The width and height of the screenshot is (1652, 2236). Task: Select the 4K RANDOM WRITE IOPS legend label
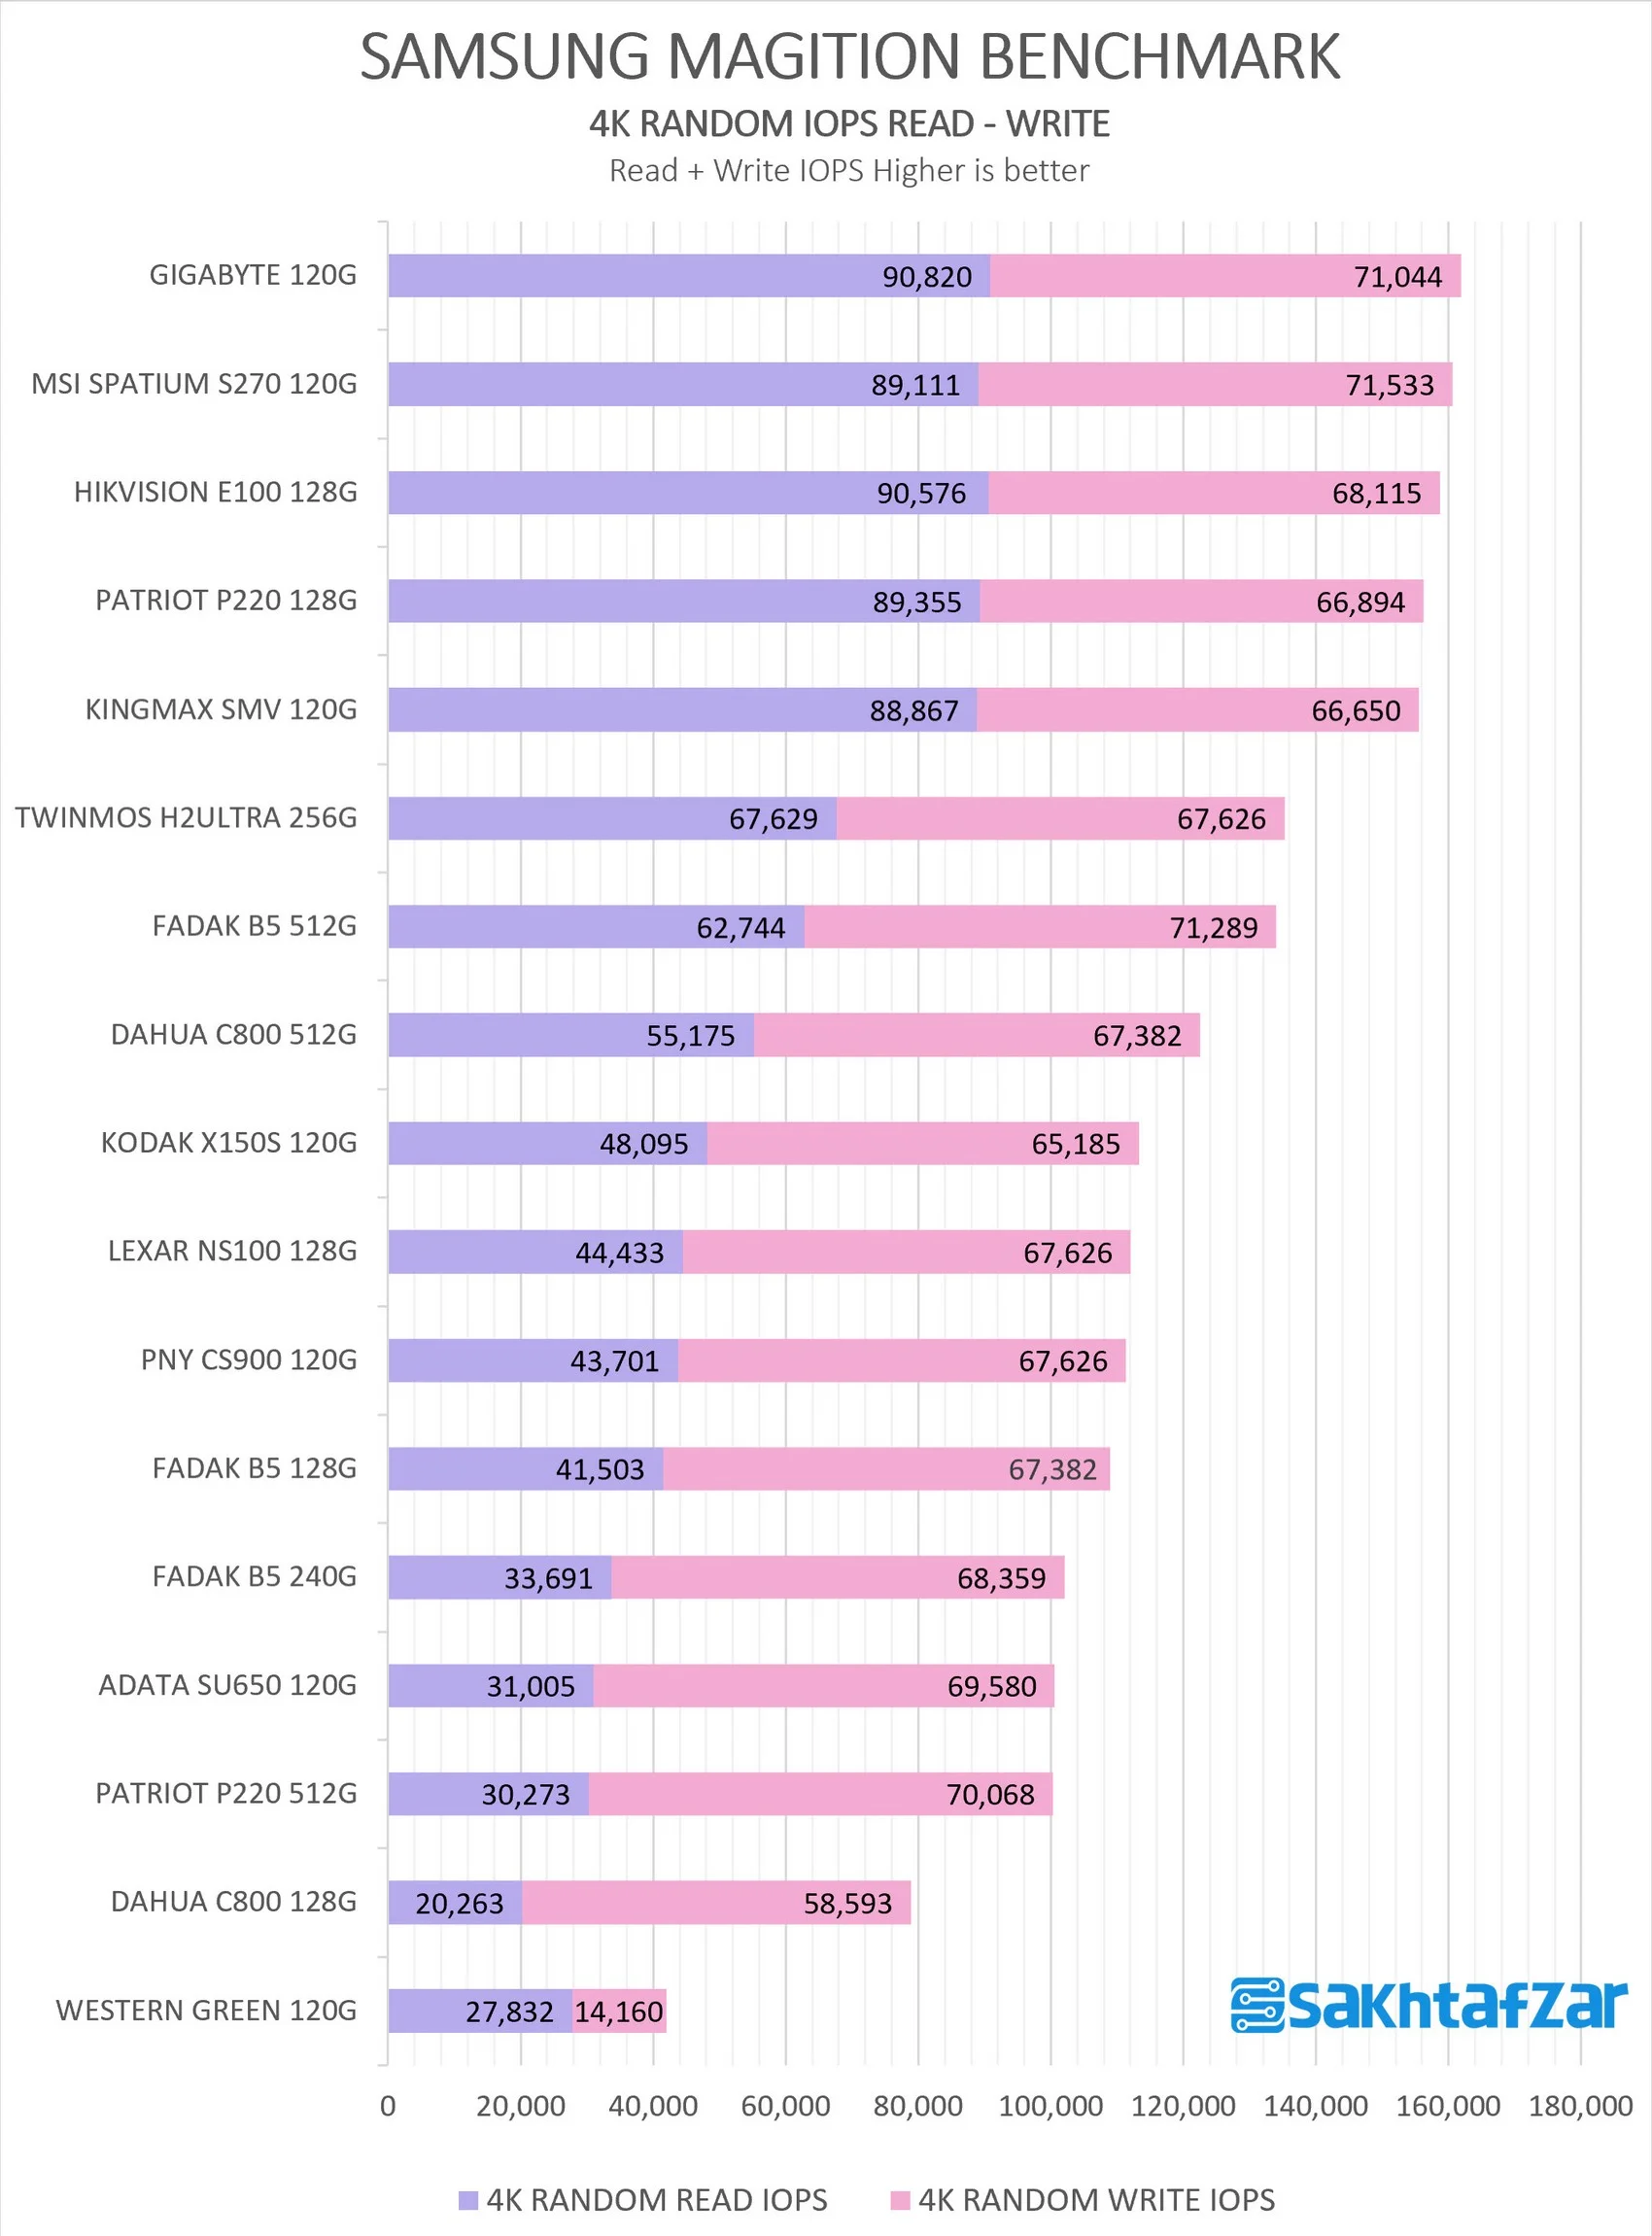click(1097, 2200)
